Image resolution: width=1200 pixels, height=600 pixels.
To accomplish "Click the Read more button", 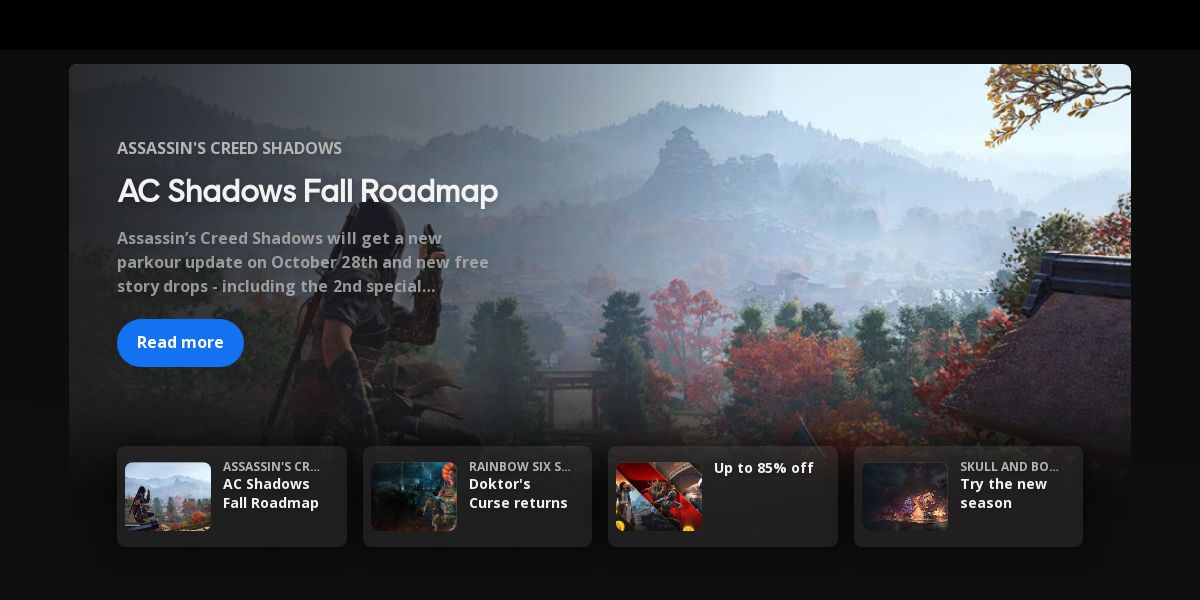I will [180, 343].
